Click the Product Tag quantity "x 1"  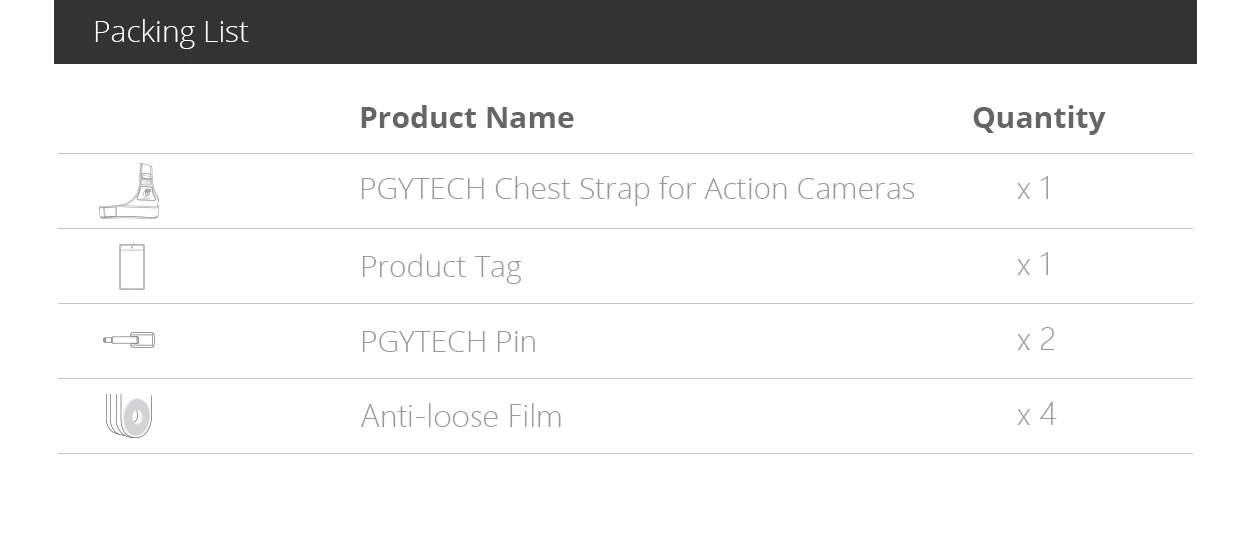point(1035,264)
